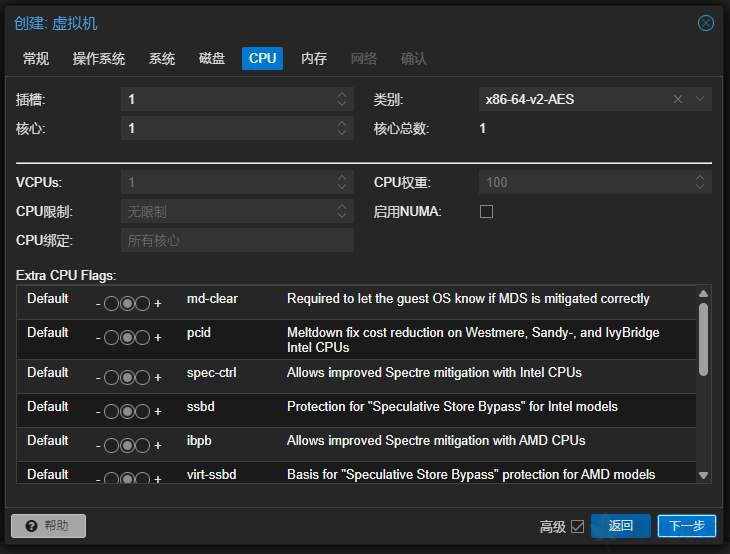Click the minus icon beside pcid flag
The height and width of the screenshot is (554, 730).
click(98, 338)
